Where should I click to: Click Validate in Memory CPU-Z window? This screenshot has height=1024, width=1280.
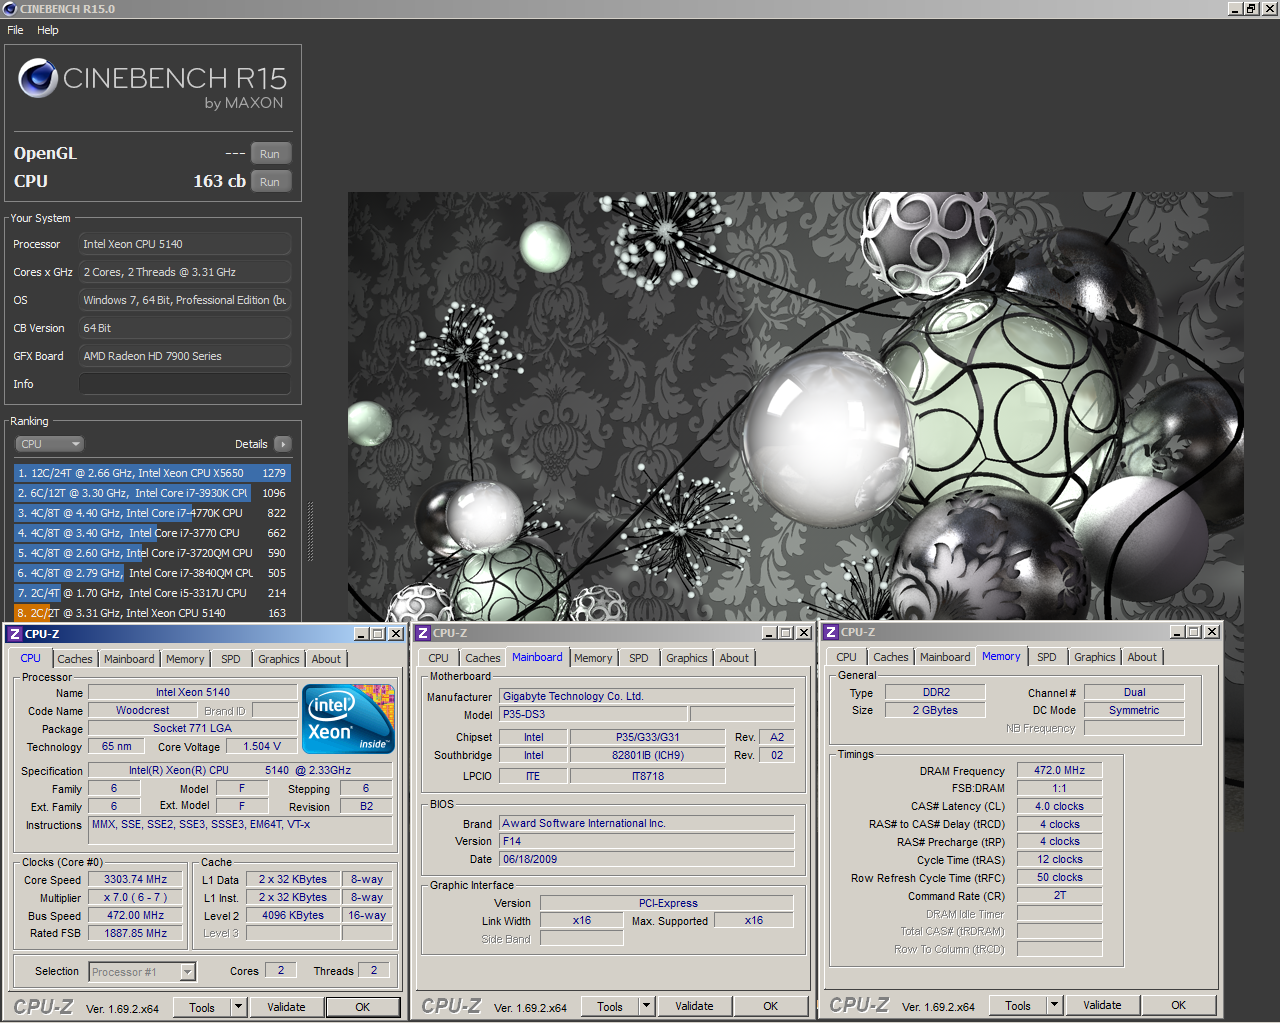[1102, 1006]
